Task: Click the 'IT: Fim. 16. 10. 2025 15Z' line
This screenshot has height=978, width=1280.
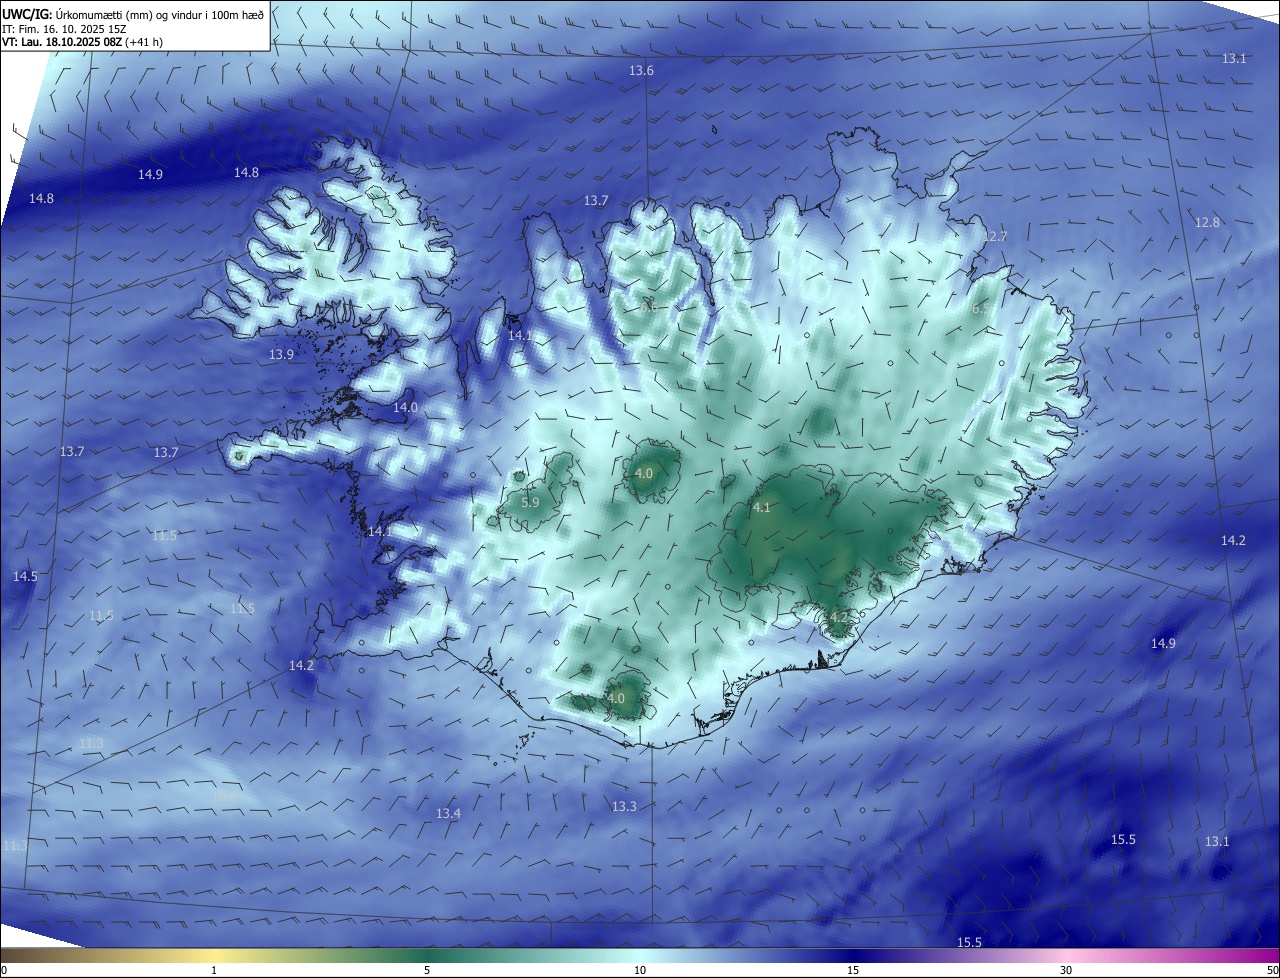Action: [x=64, y=28]
